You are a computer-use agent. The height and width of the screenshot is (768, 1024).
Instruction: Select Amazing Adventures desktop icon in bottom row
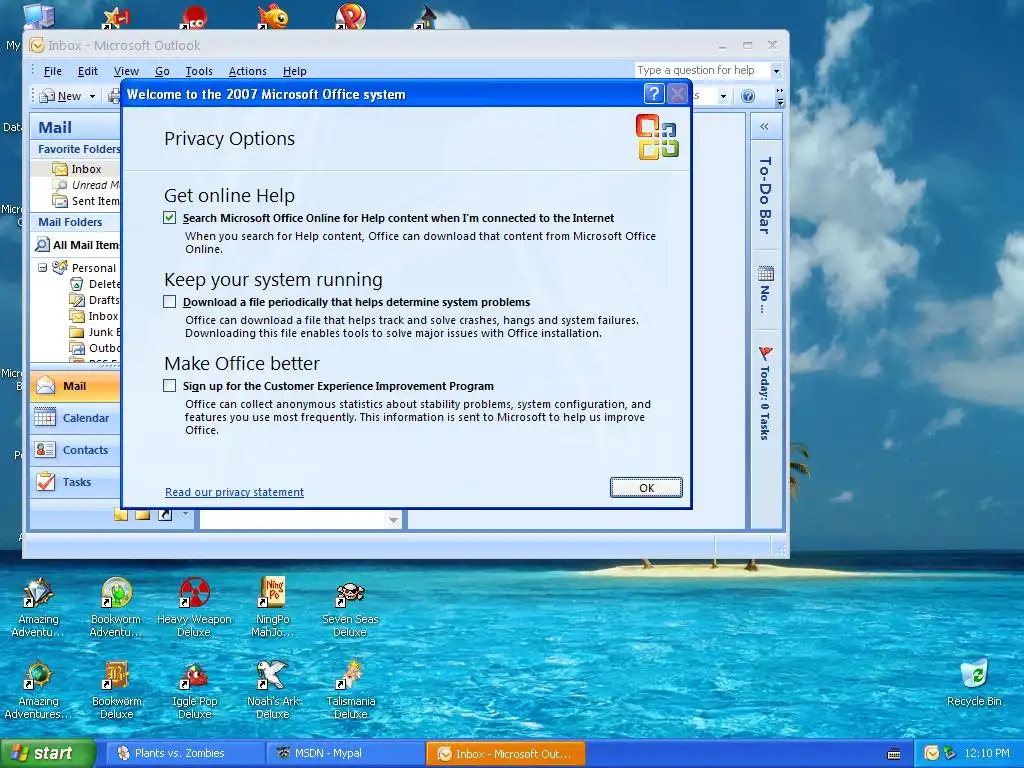pos(38,690)
